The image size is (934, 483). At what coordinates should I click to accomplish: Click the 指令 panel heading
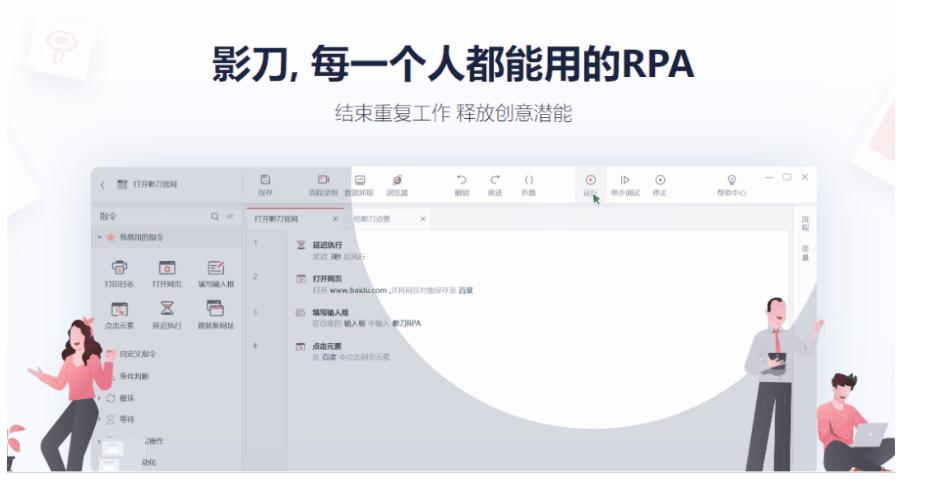point(108,217)
